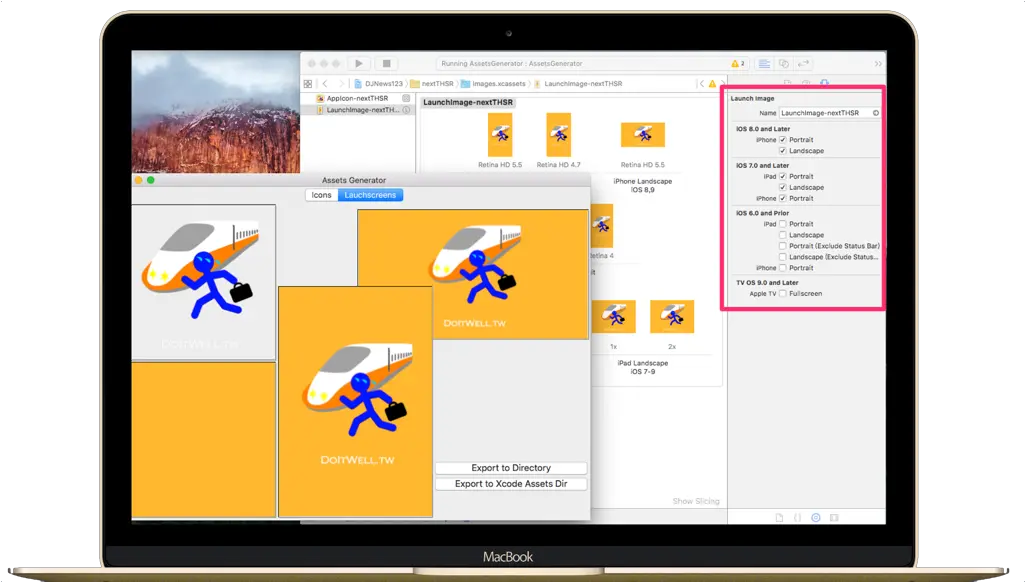Open the Code Snippet library icon

pyautogui.click(x=797, y=517)
